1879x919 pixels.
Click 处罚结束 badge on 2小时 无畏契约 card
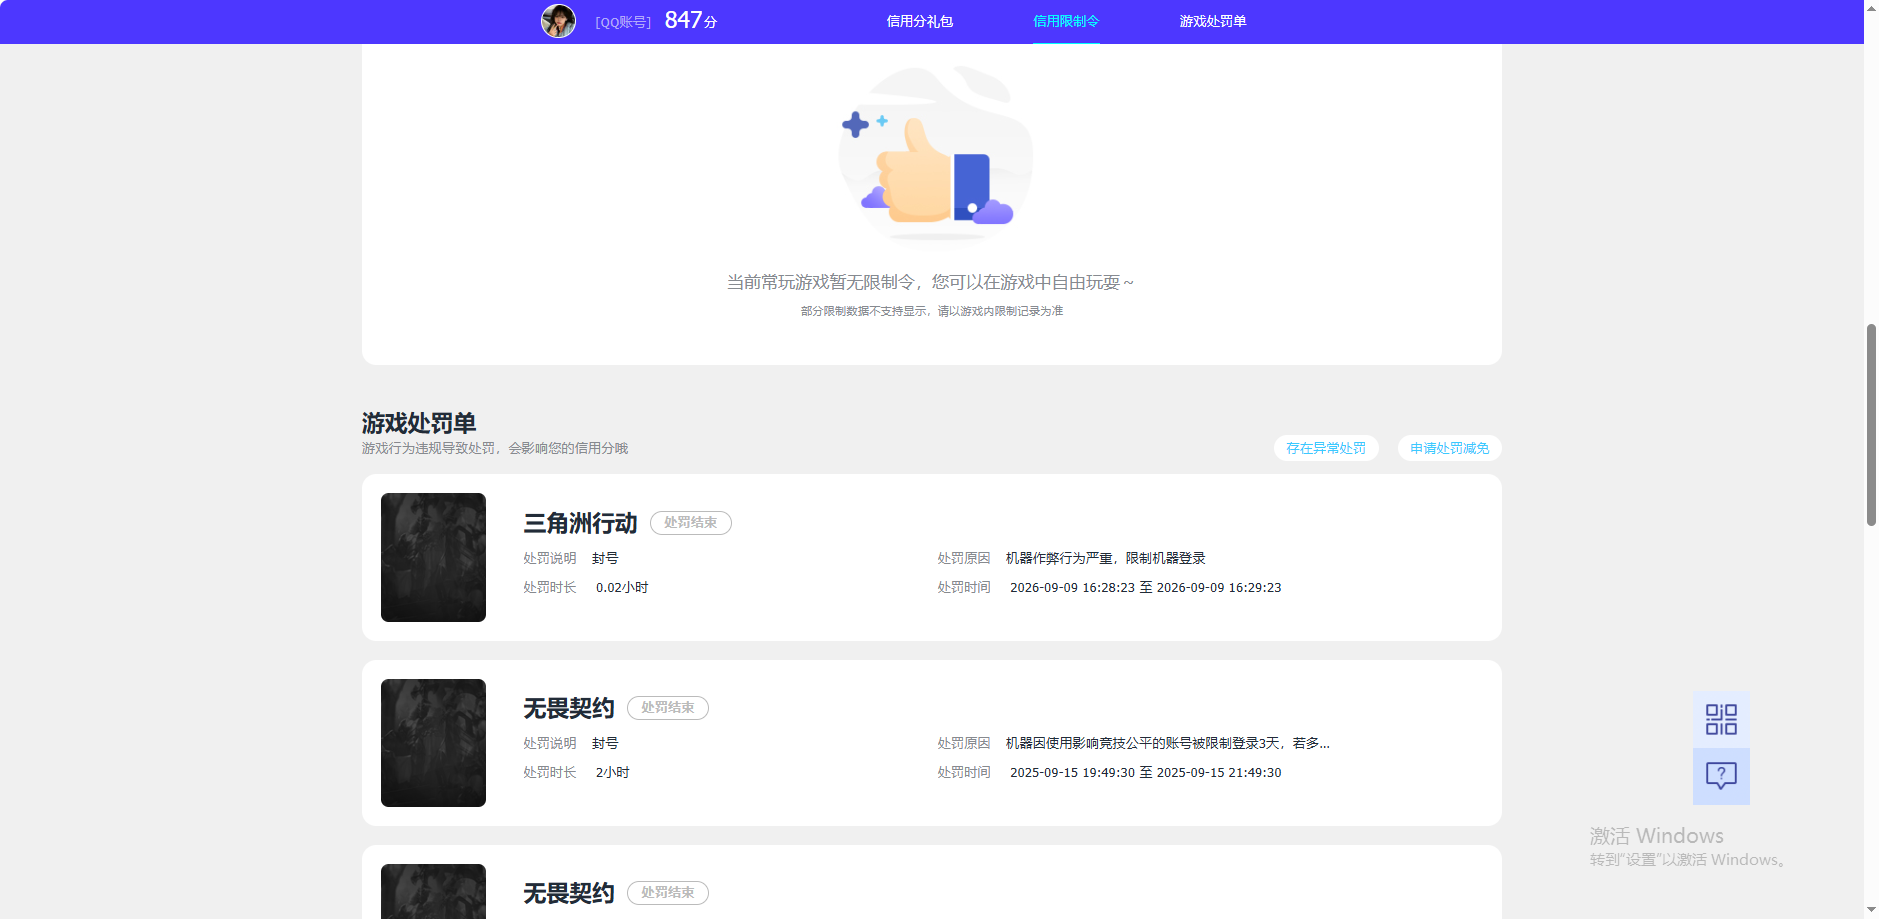click(x=668, y=708)
